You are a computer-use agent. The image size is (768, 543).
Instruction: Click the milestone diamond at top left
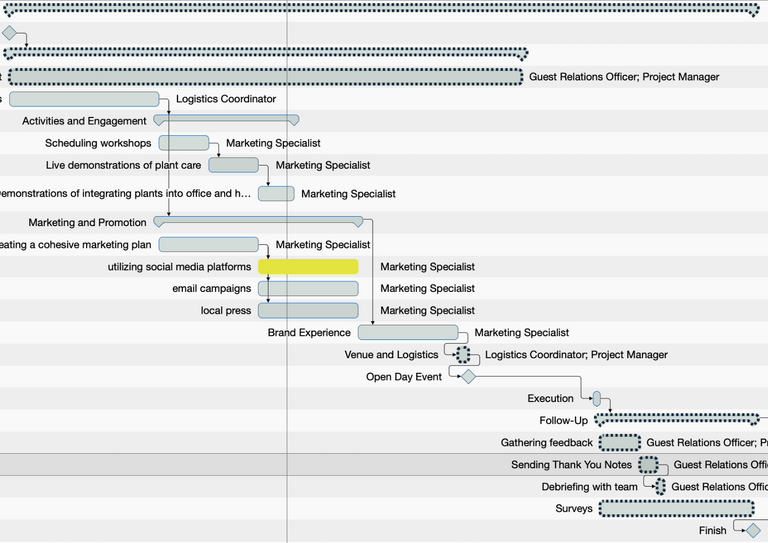pyautogui.click(x=9, y=33)
